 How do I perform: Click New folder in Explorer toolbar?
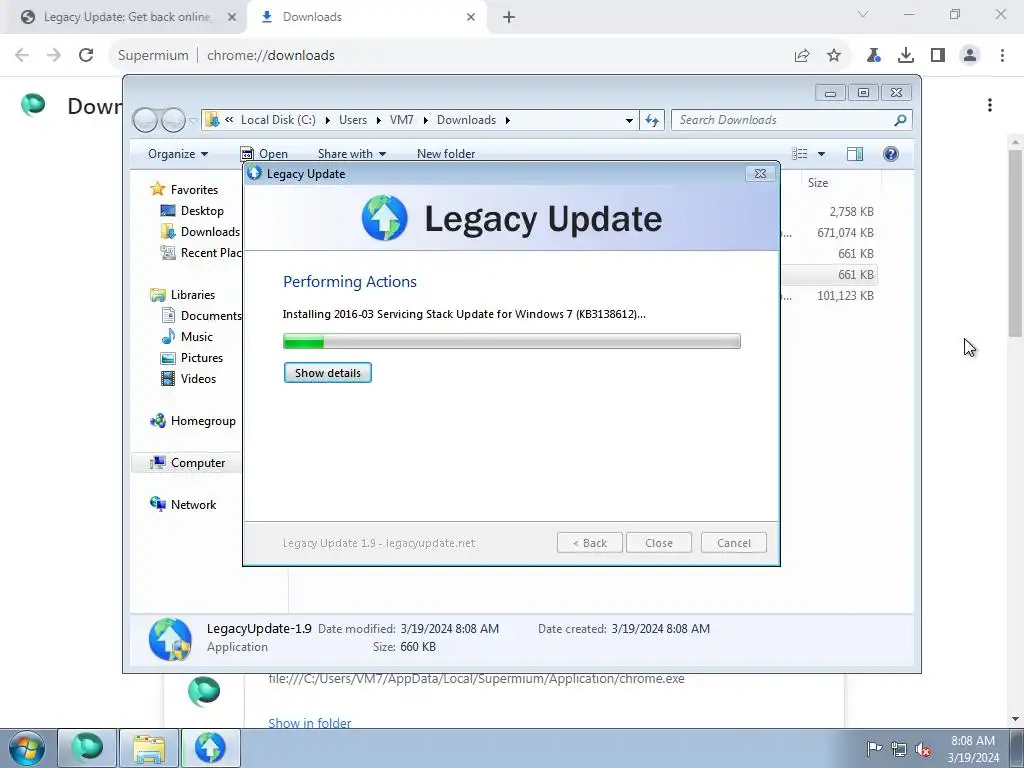coord(445,154)
